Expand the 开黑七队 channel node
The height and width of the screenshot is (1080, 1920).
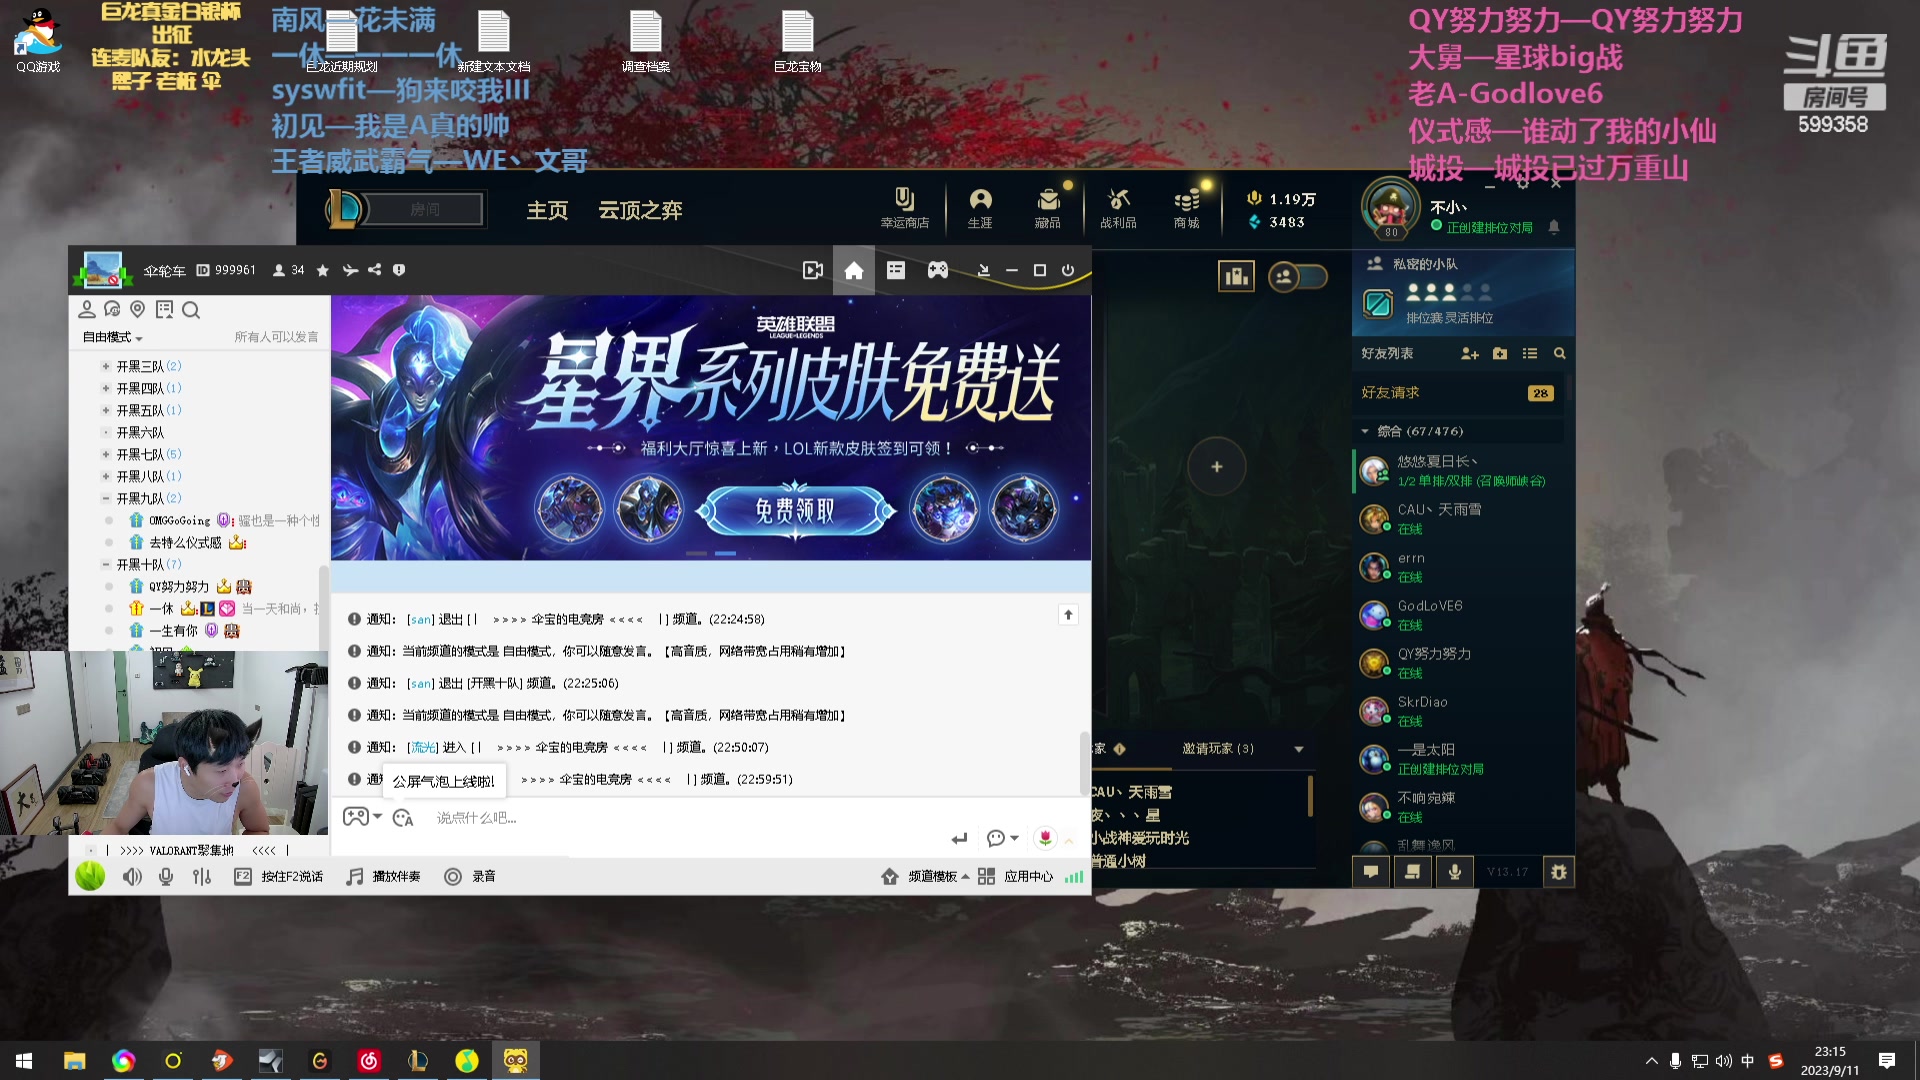point(105,454)
